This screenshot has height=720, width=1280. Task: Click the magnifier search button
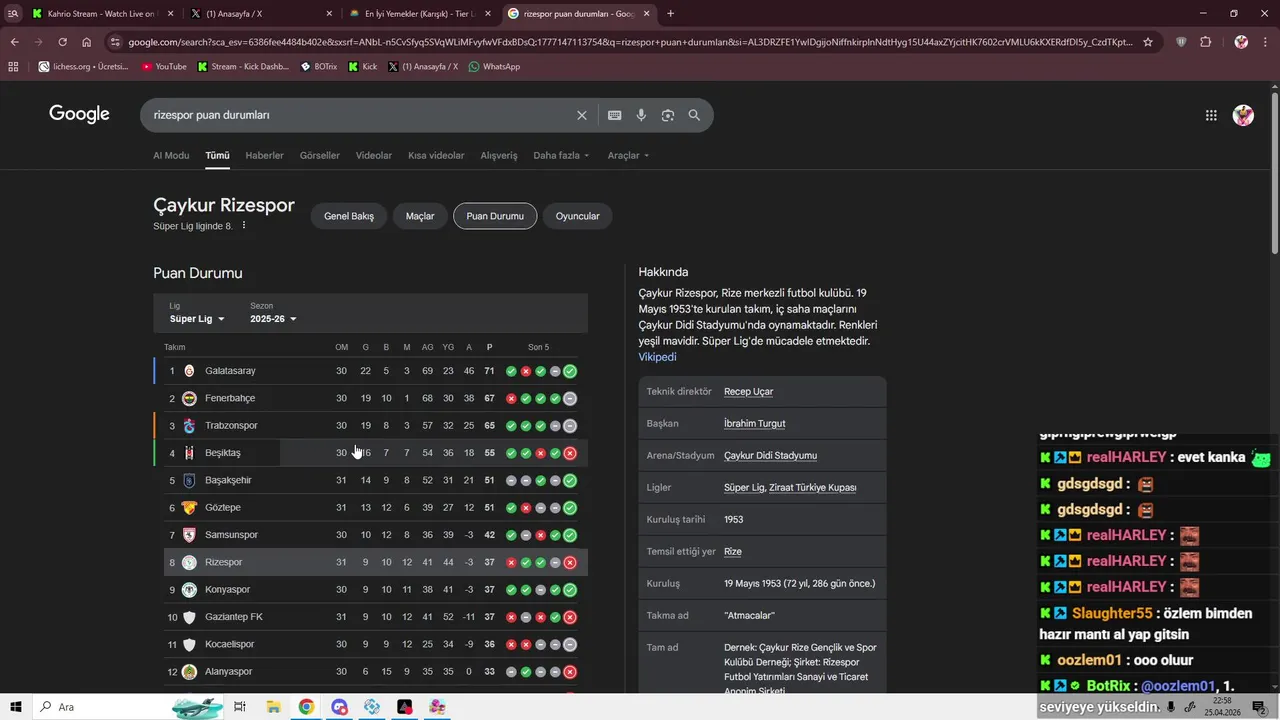694,115
